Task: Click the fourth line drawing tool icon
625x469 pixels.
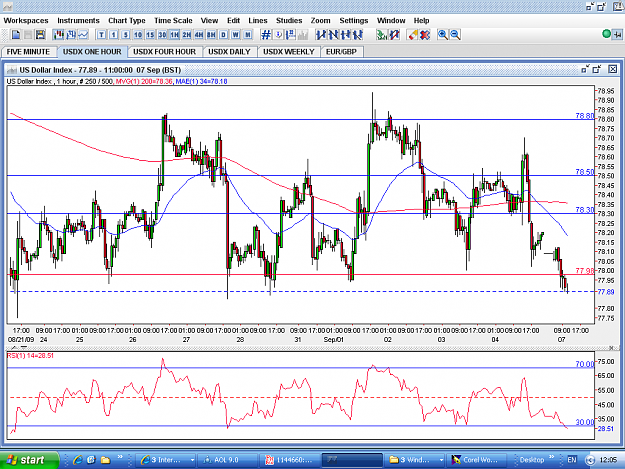Action: 358,35
